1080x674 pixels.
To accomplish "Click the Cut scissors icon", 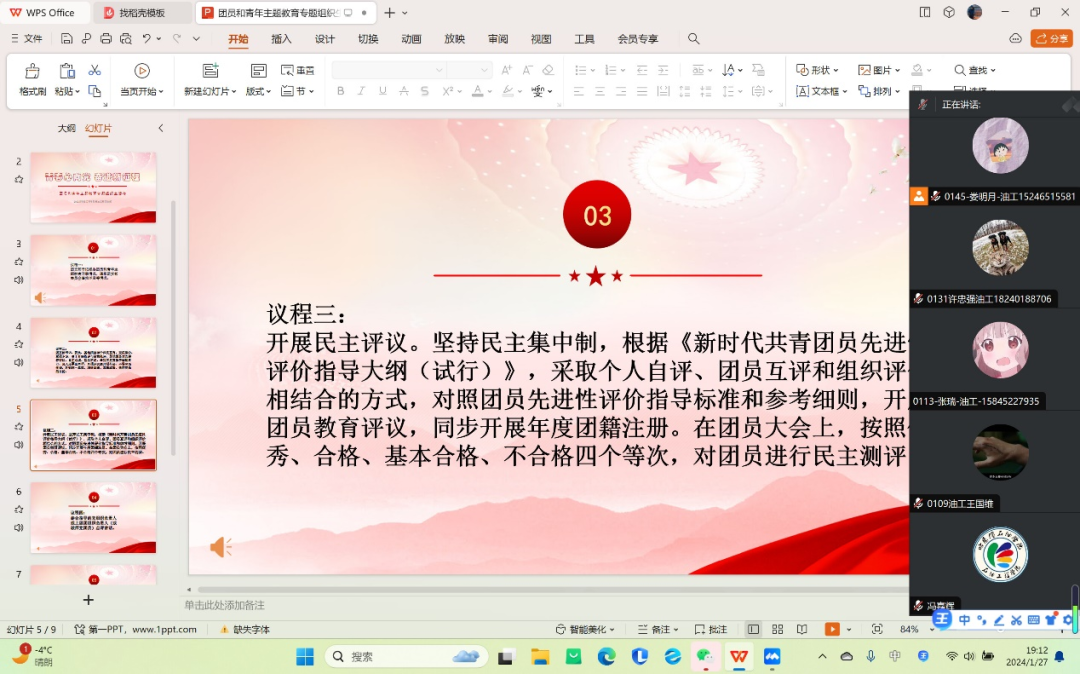I will (x=95, y=71).
